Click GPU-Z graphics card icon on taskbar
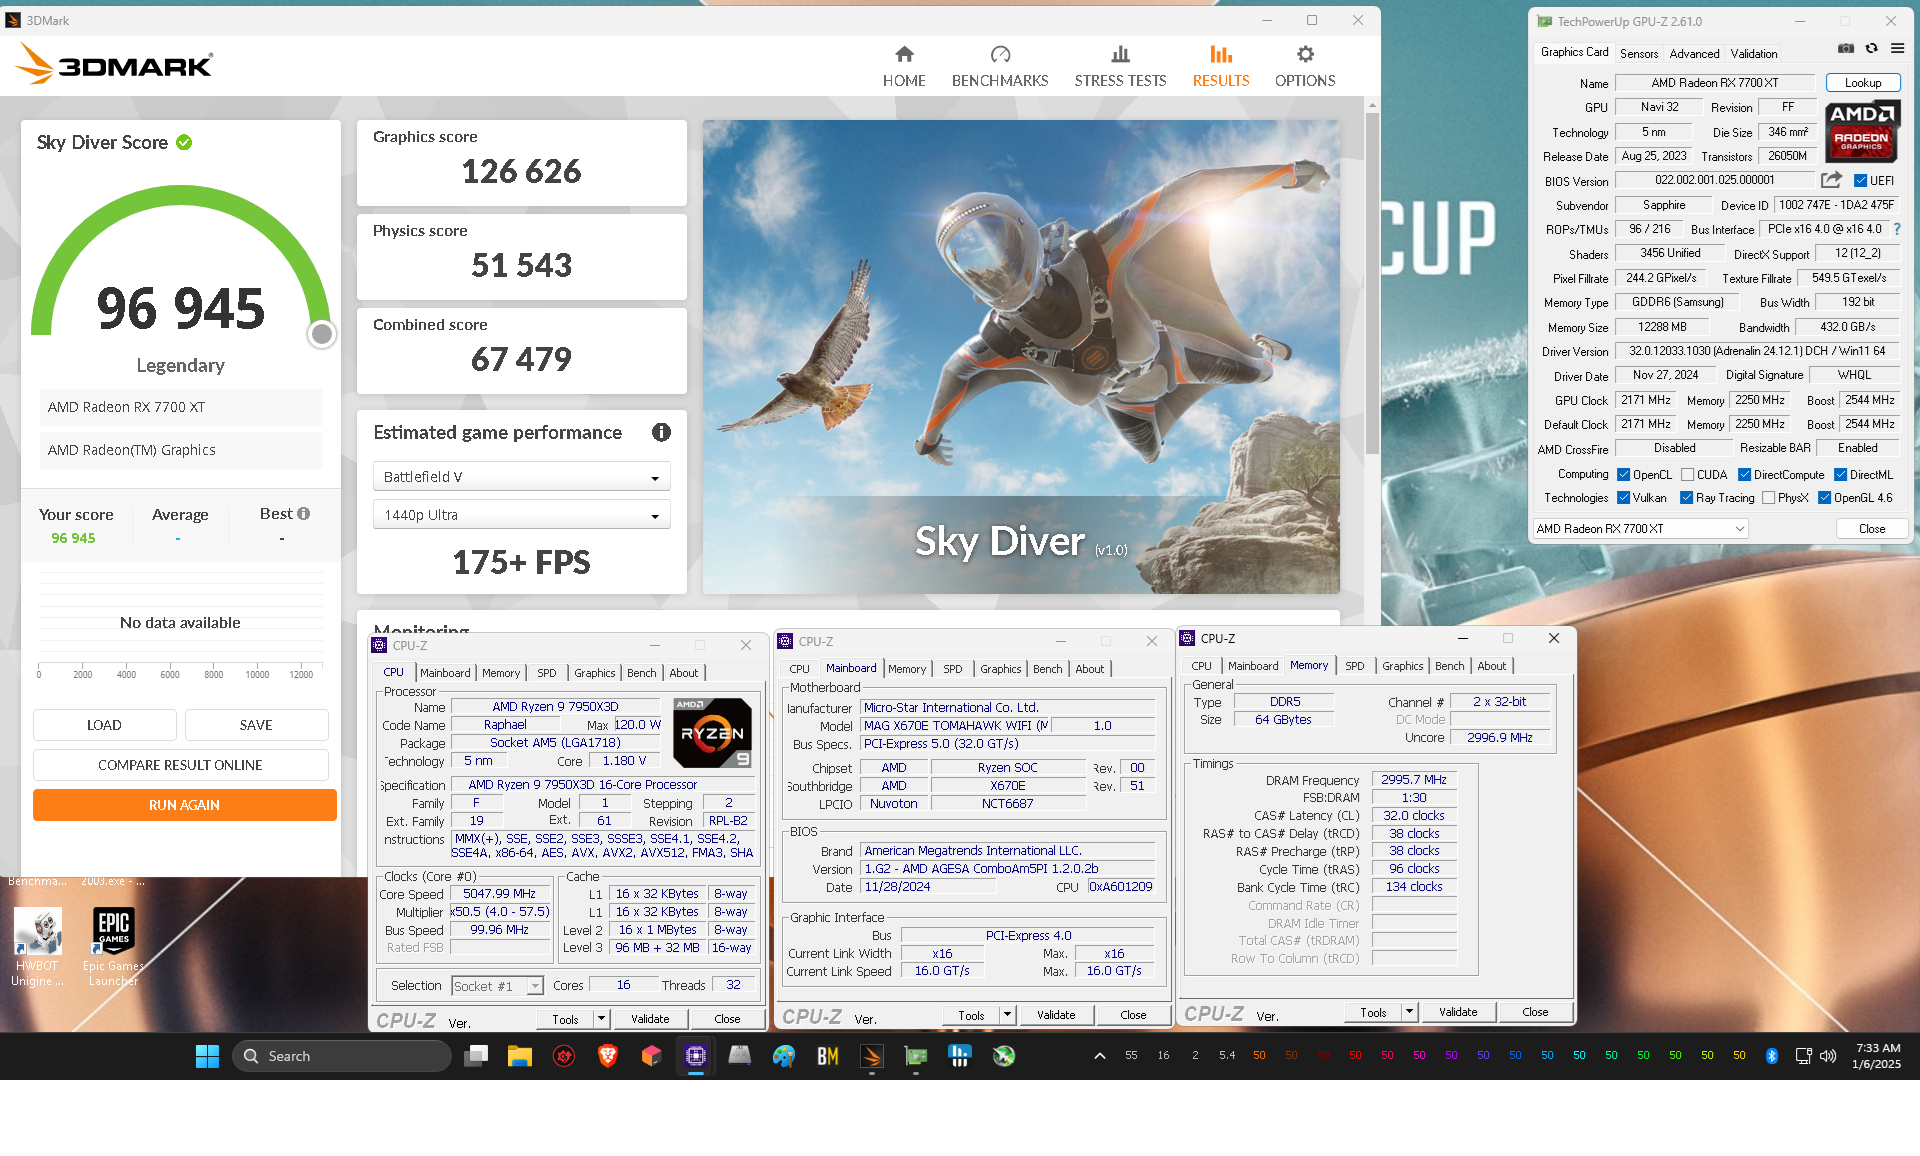 click(916, 1056)
